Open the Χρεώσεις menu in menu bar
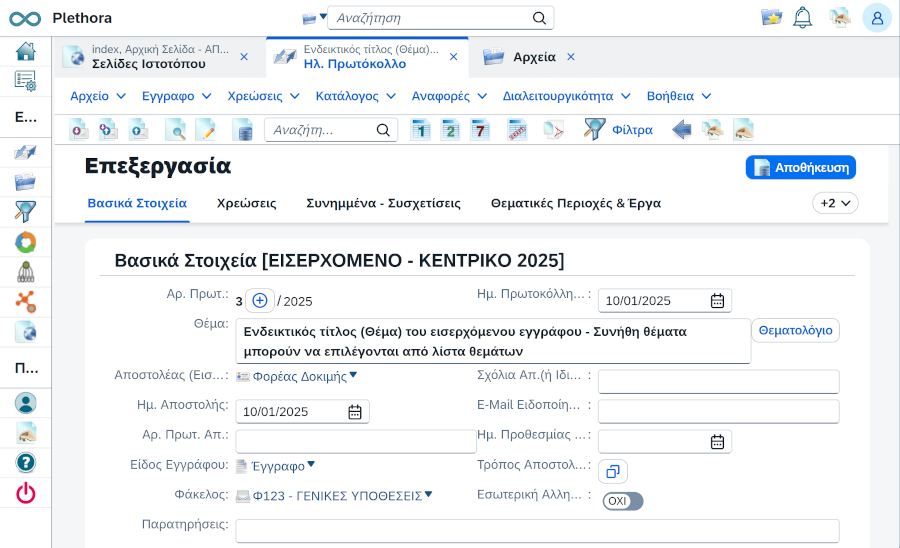 click(x=263, y=96)
